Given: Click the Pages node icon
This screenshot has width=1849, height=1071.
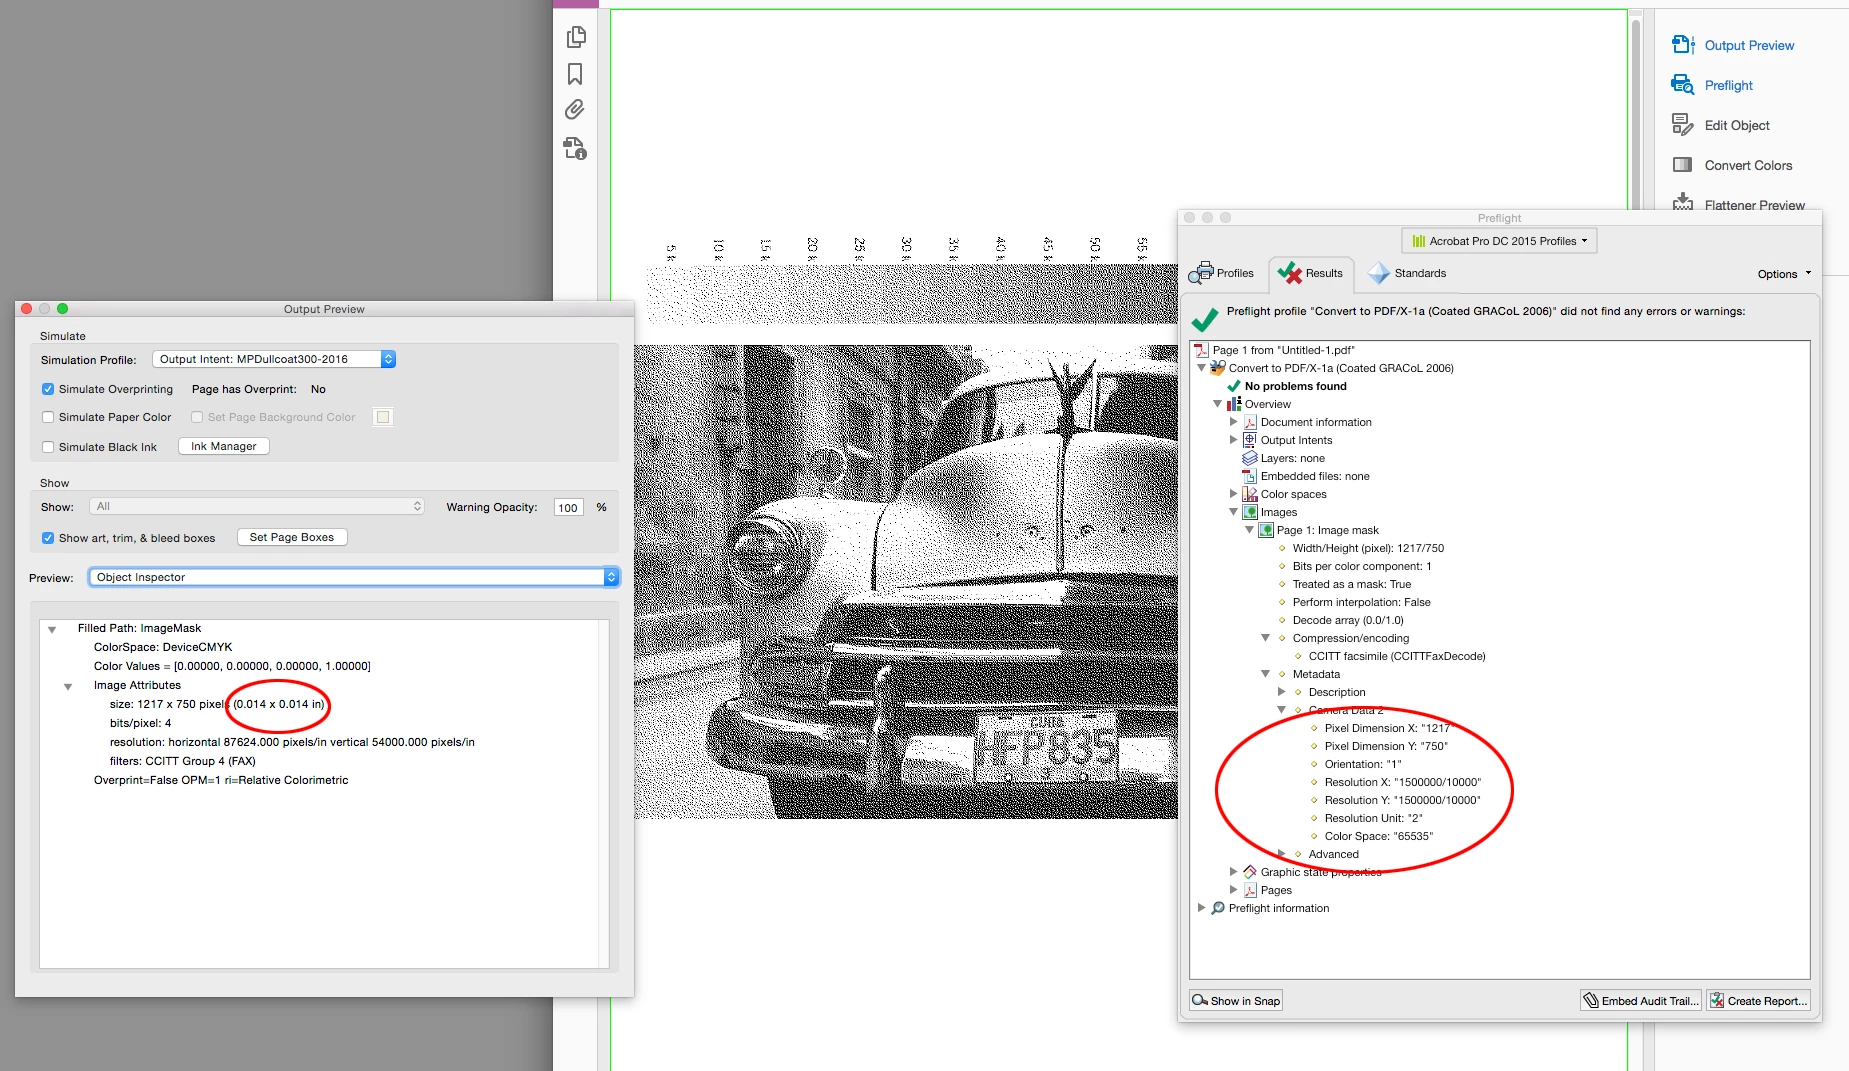Looking at the screenshot, I should tap(1250, 890).
